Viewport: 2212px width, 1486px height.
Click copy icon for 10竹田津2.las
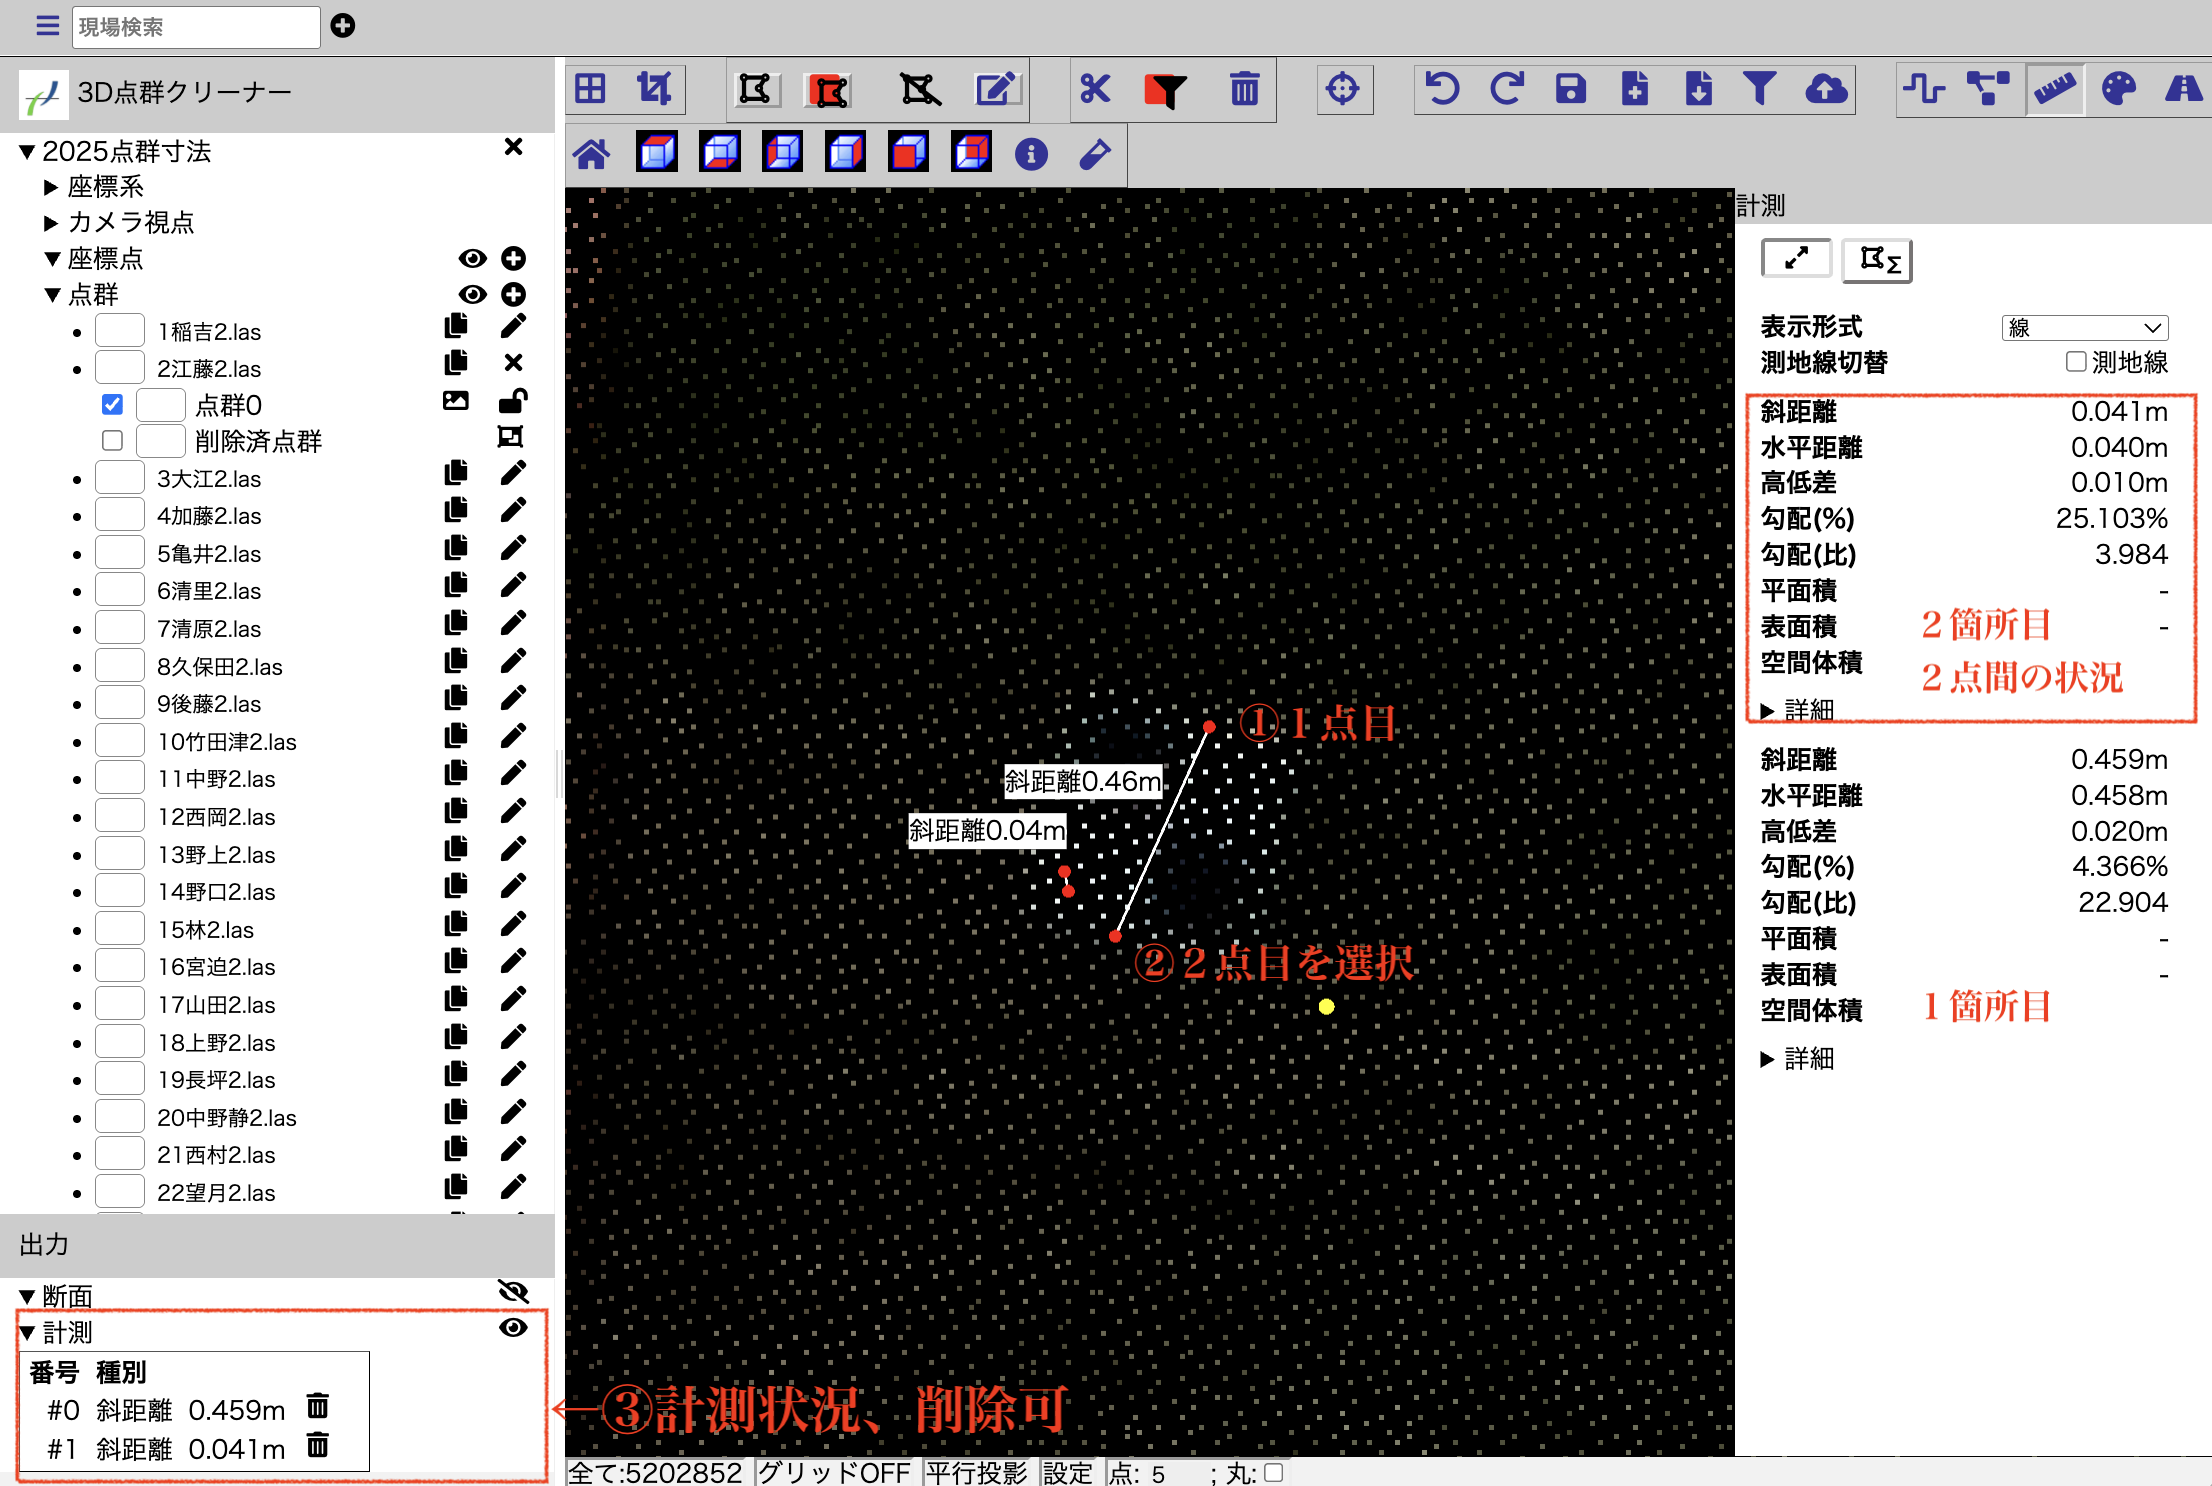(456, 736)
